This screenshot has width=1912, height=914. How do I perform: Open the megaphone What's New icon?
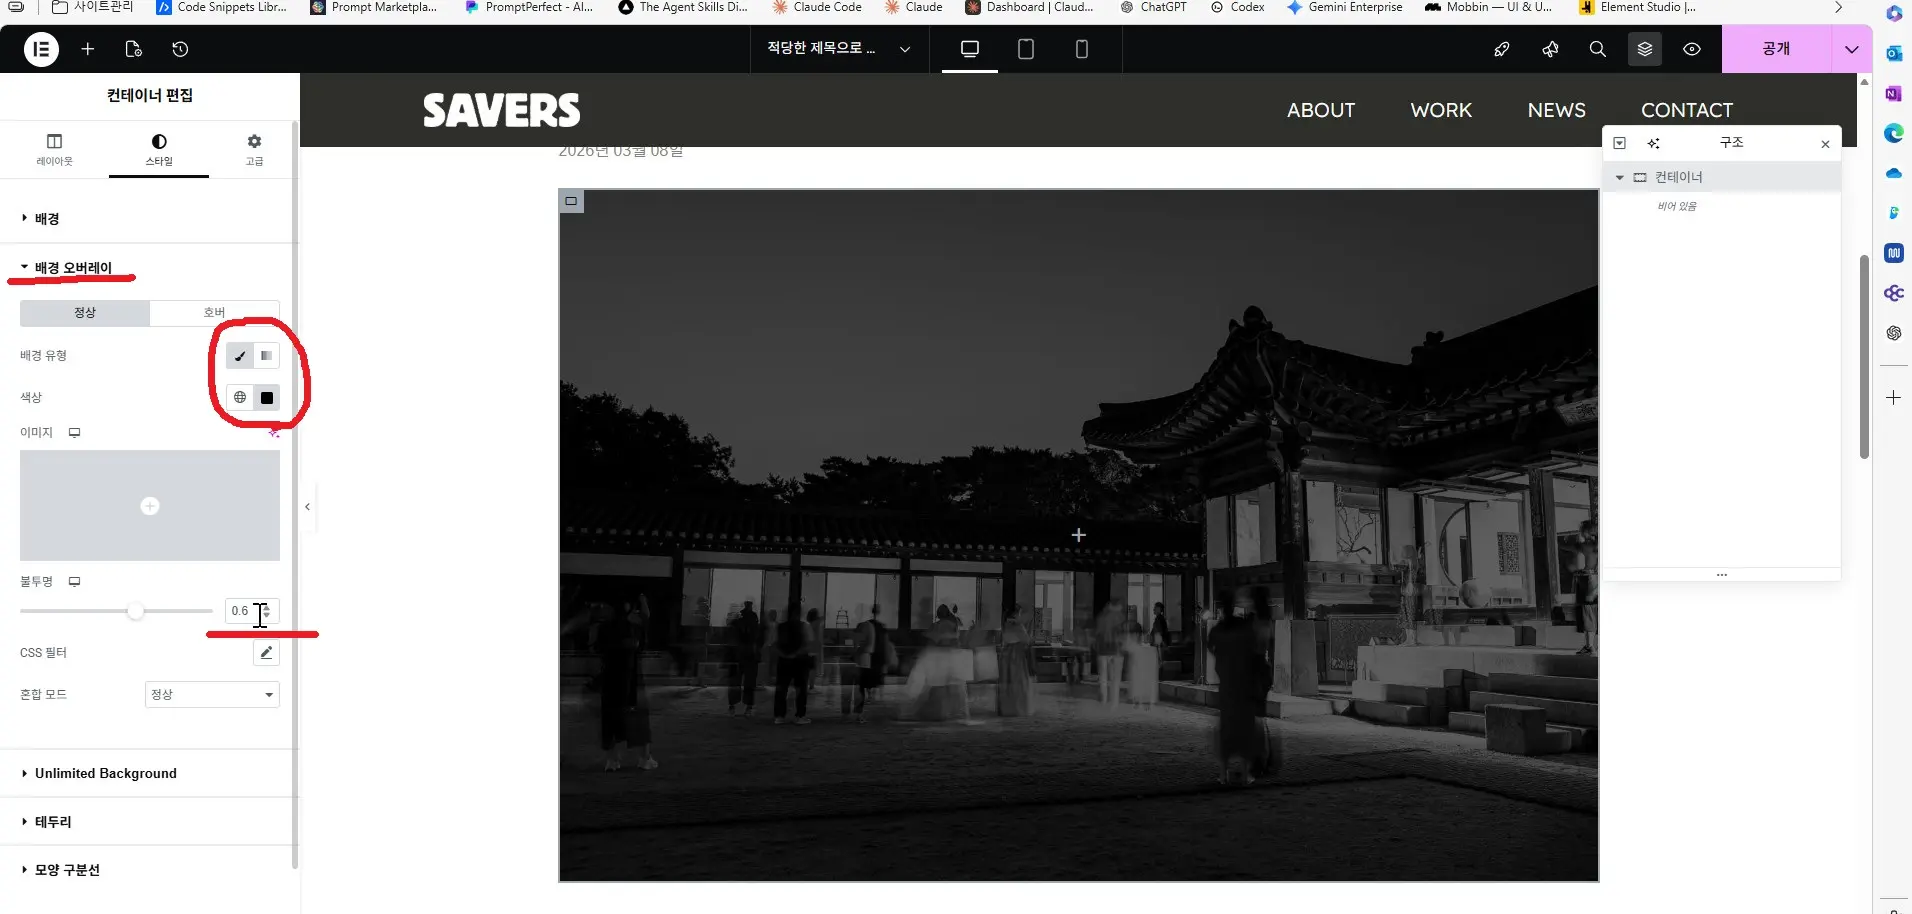[x=1550, y=49]
